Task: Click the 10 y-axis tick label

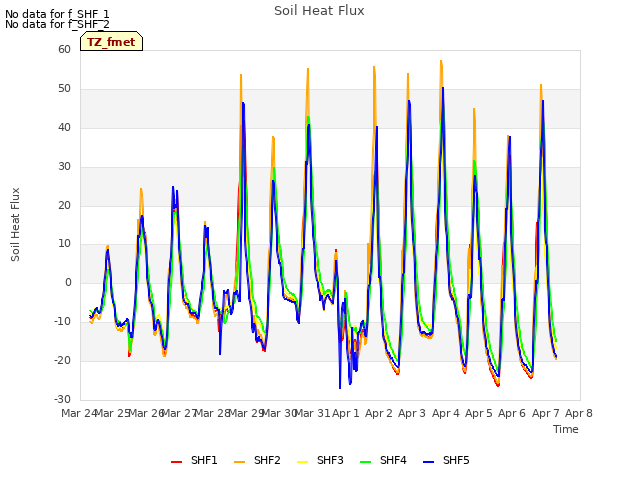Action: [64, 244]
